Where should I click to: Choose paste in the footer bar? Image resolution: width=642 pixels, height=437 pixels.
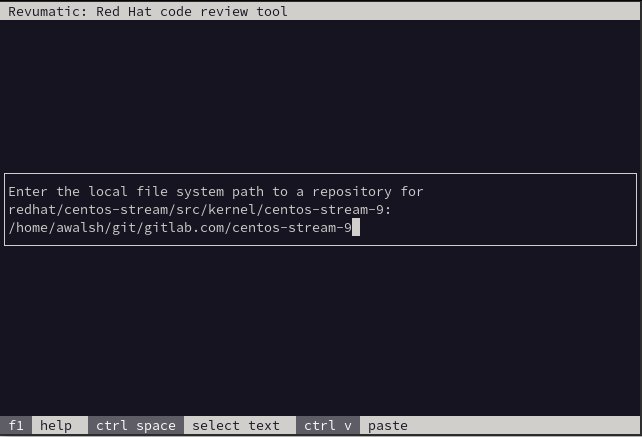[388, 426]
